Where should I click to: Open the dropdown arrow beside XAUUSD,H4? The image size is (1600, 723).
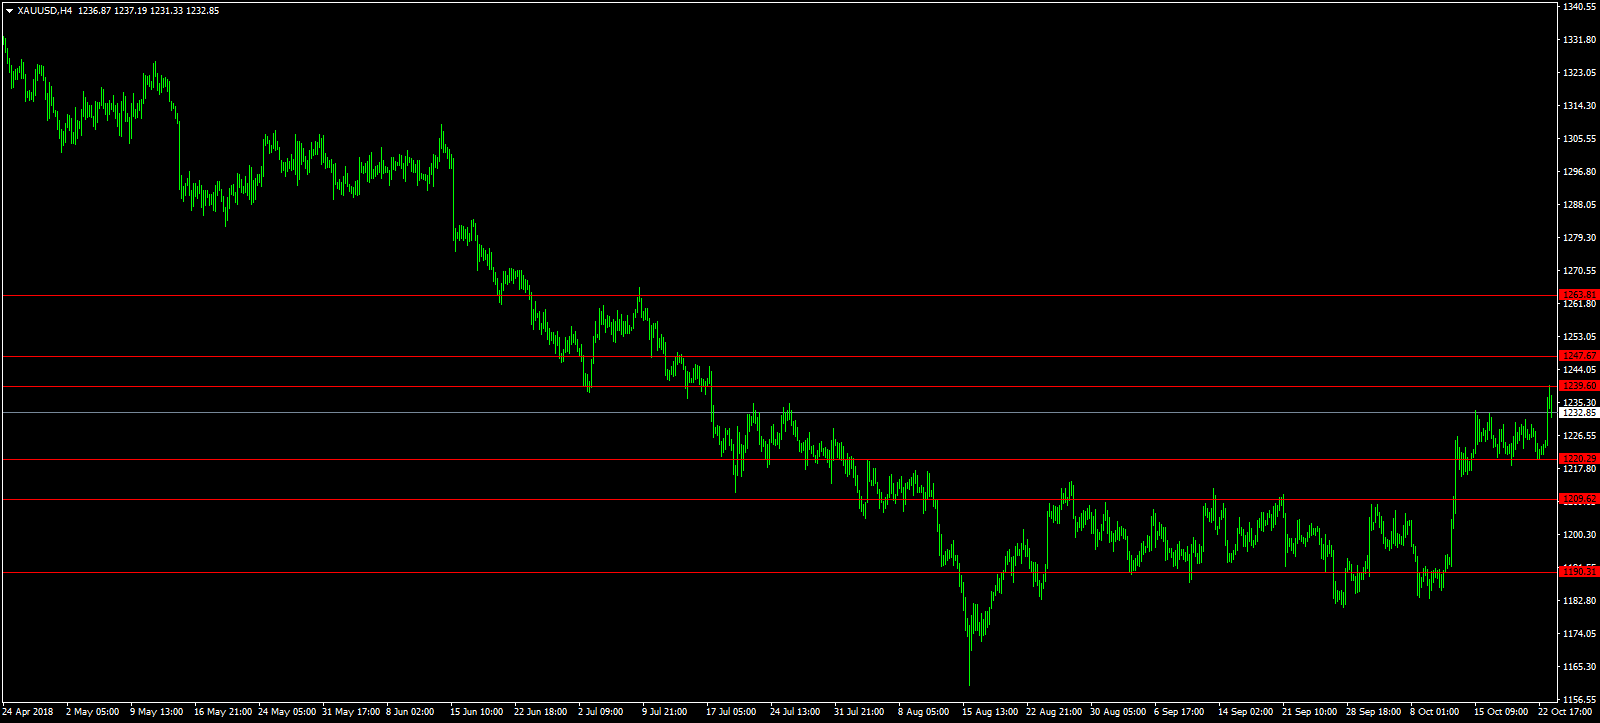[x=9, y=11]
